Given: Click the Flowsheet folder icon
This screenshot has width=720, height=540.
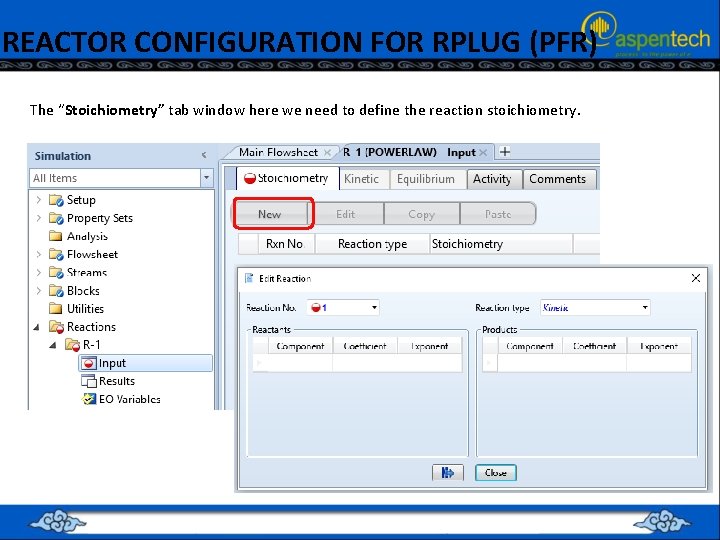Looking at the screenshot, I should [56, 254].
